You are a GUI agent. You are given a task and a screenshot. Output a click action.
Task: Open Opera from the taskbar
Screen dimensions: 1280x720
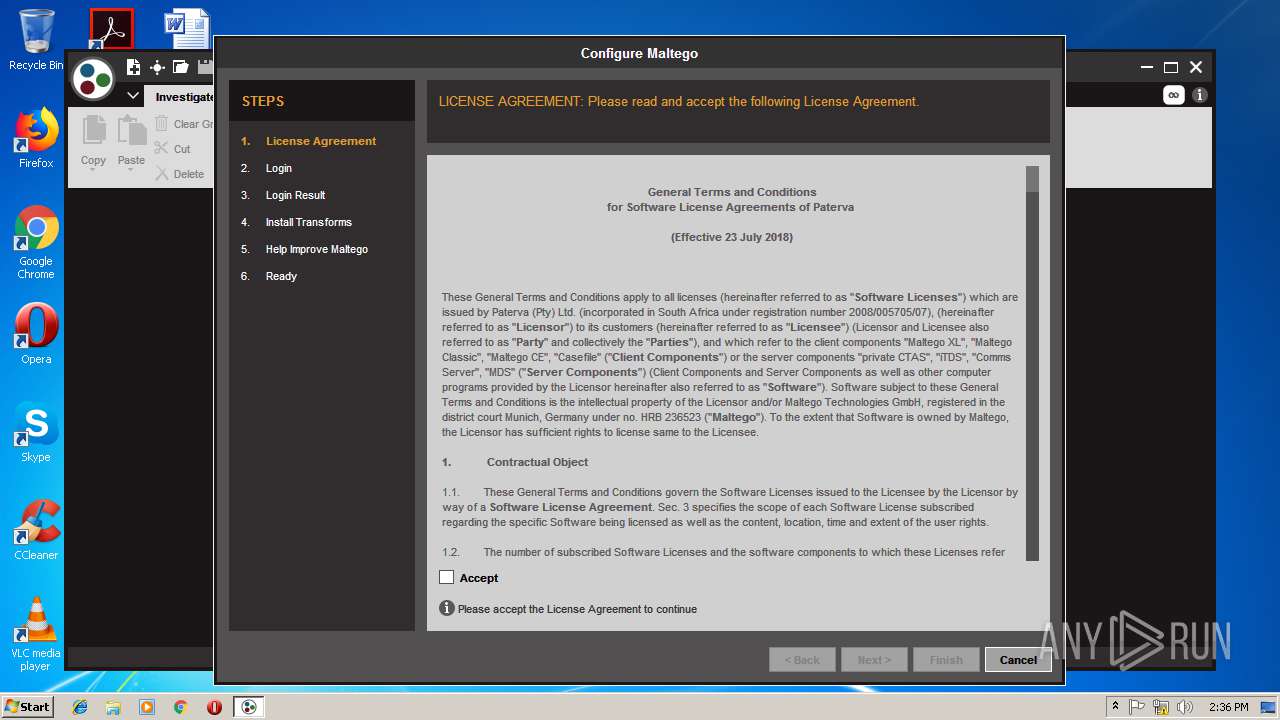214,707
